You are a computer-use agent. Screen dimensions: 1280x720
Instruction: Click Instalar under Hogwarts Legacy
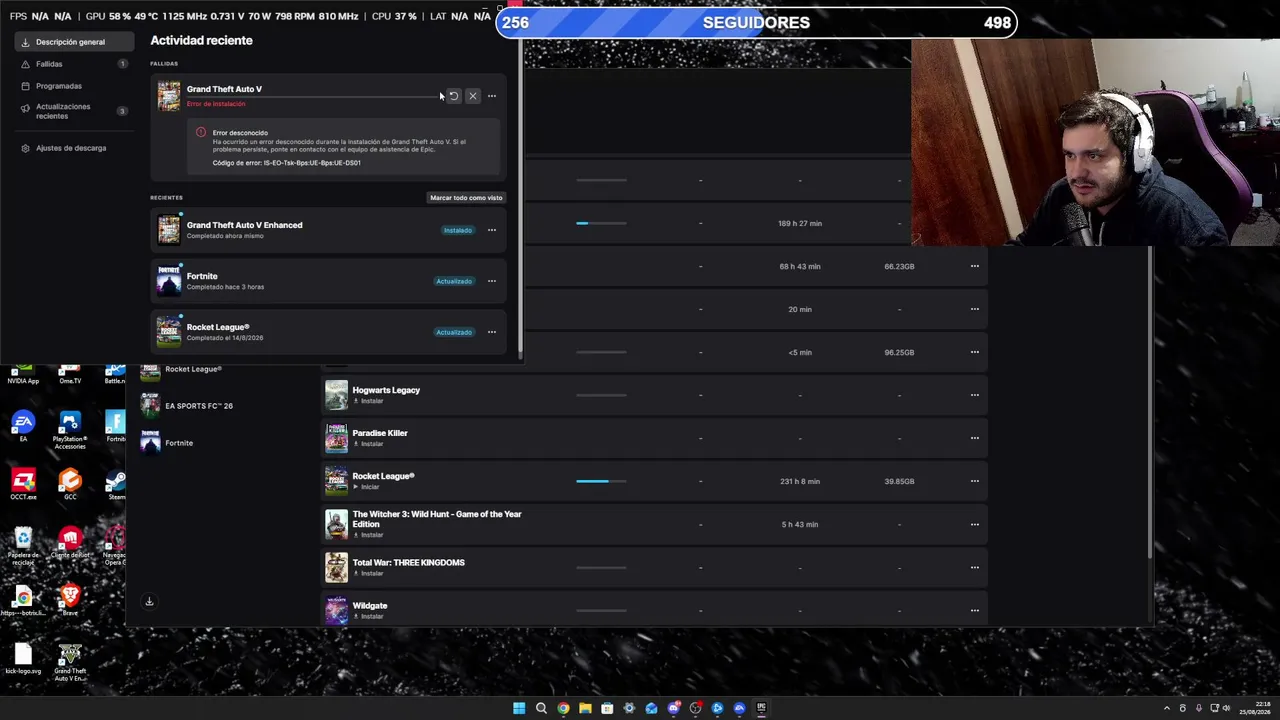(x=368, y=401)
